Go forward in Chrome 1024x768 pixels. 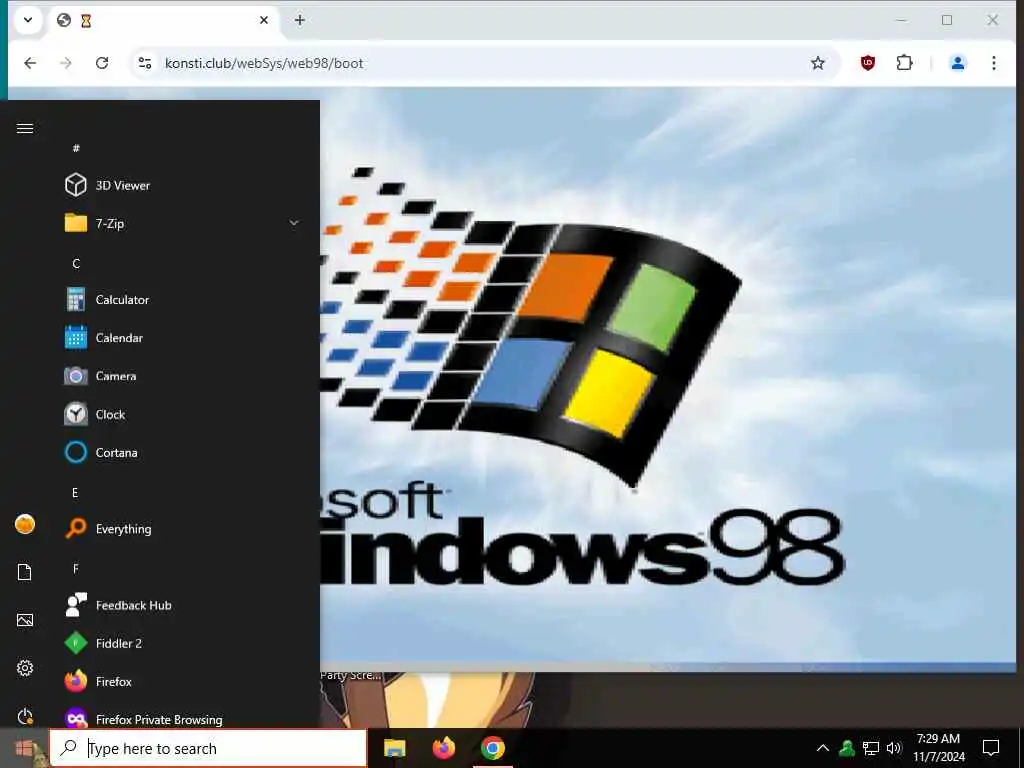[66, 63]
